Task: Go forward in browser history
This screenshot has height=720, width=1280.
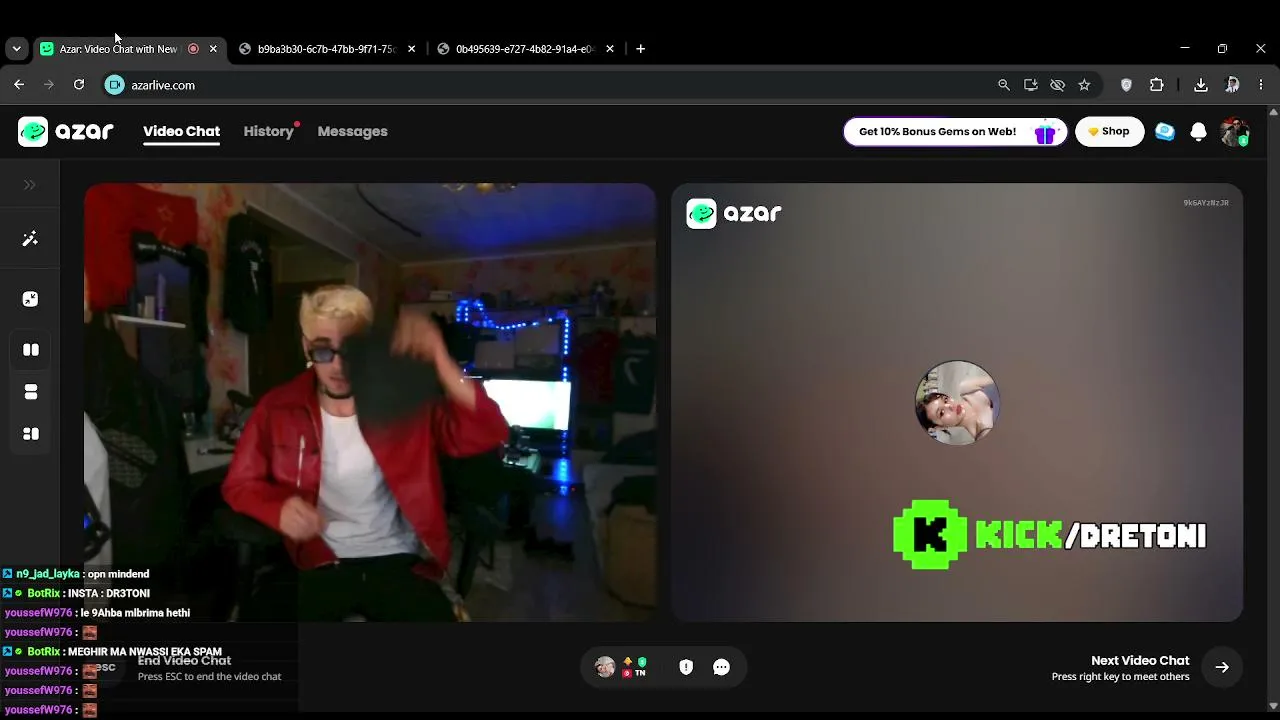Action: pos(48,85)
